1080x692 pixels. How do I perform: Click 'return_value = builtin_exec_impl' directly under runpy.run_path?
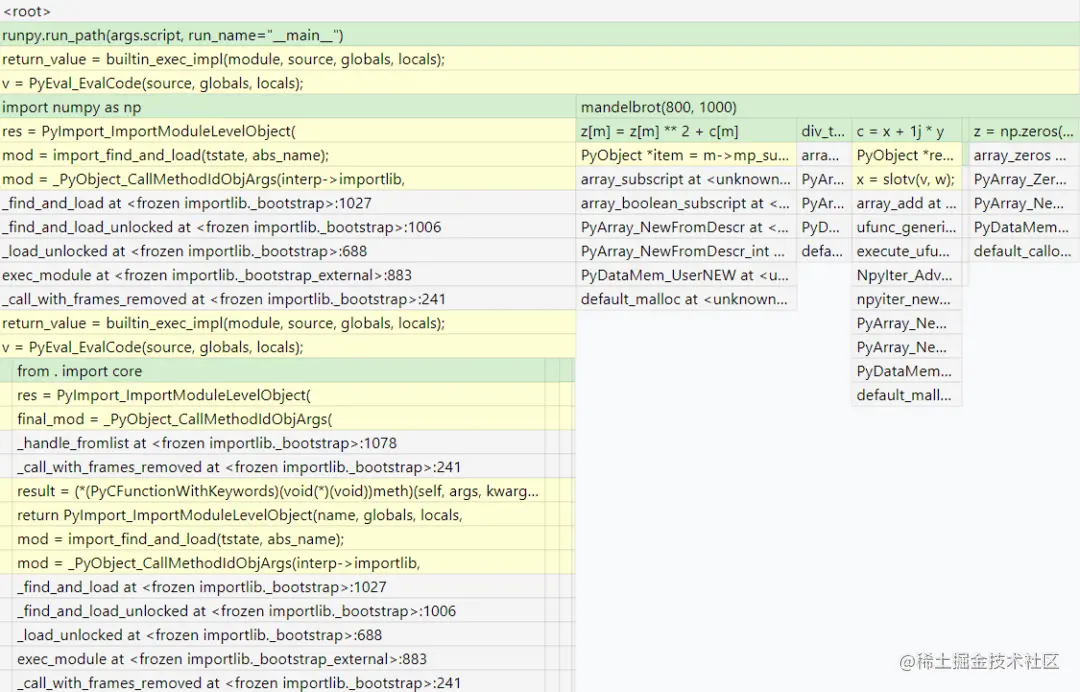[x=540, y=59]
